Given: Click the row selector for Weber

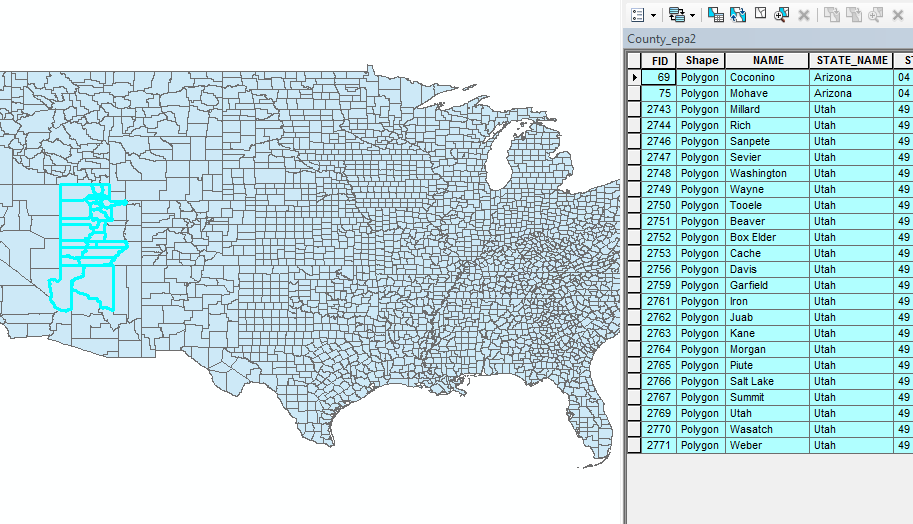Looking at the screenshot, I should pos(634,445).
